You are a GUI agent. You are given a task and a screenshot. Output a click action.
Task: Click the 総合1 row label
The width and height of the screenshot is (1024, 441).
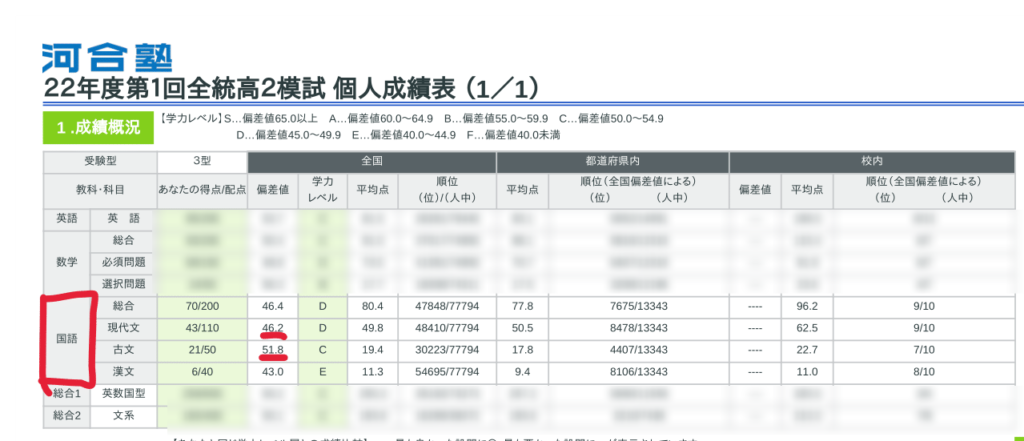66,393
